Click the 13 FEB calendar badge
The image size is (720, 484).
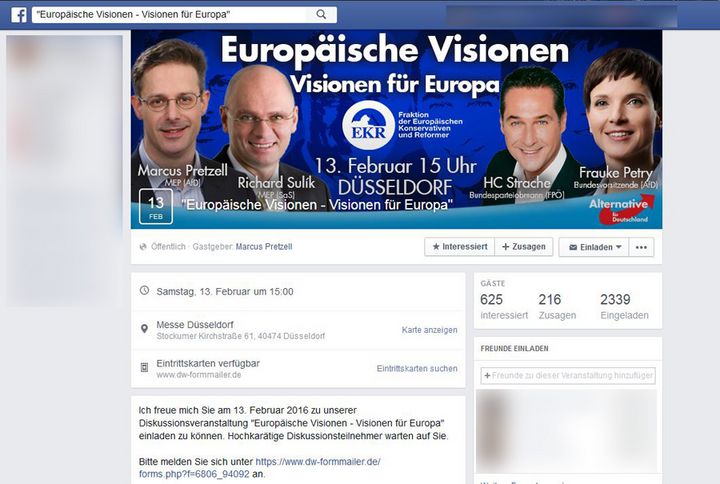point(156,207)
